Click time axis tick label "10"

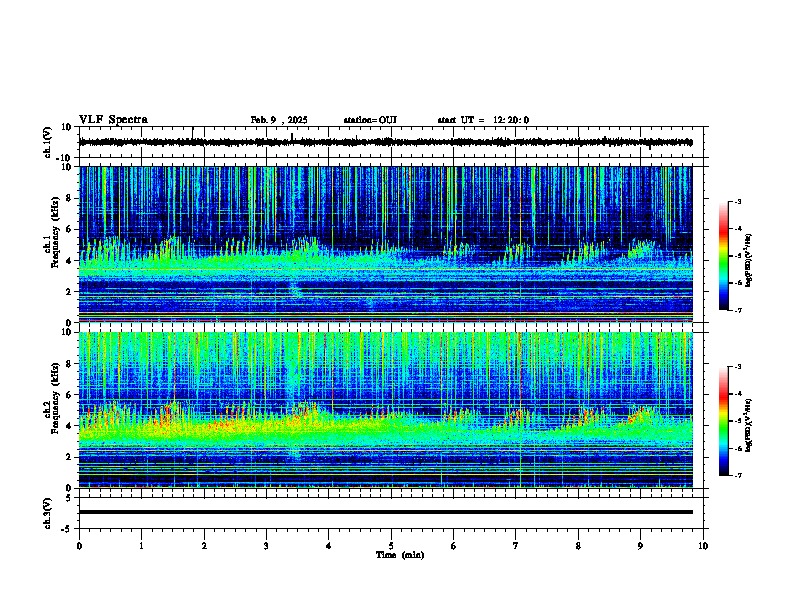click(703, 546)
